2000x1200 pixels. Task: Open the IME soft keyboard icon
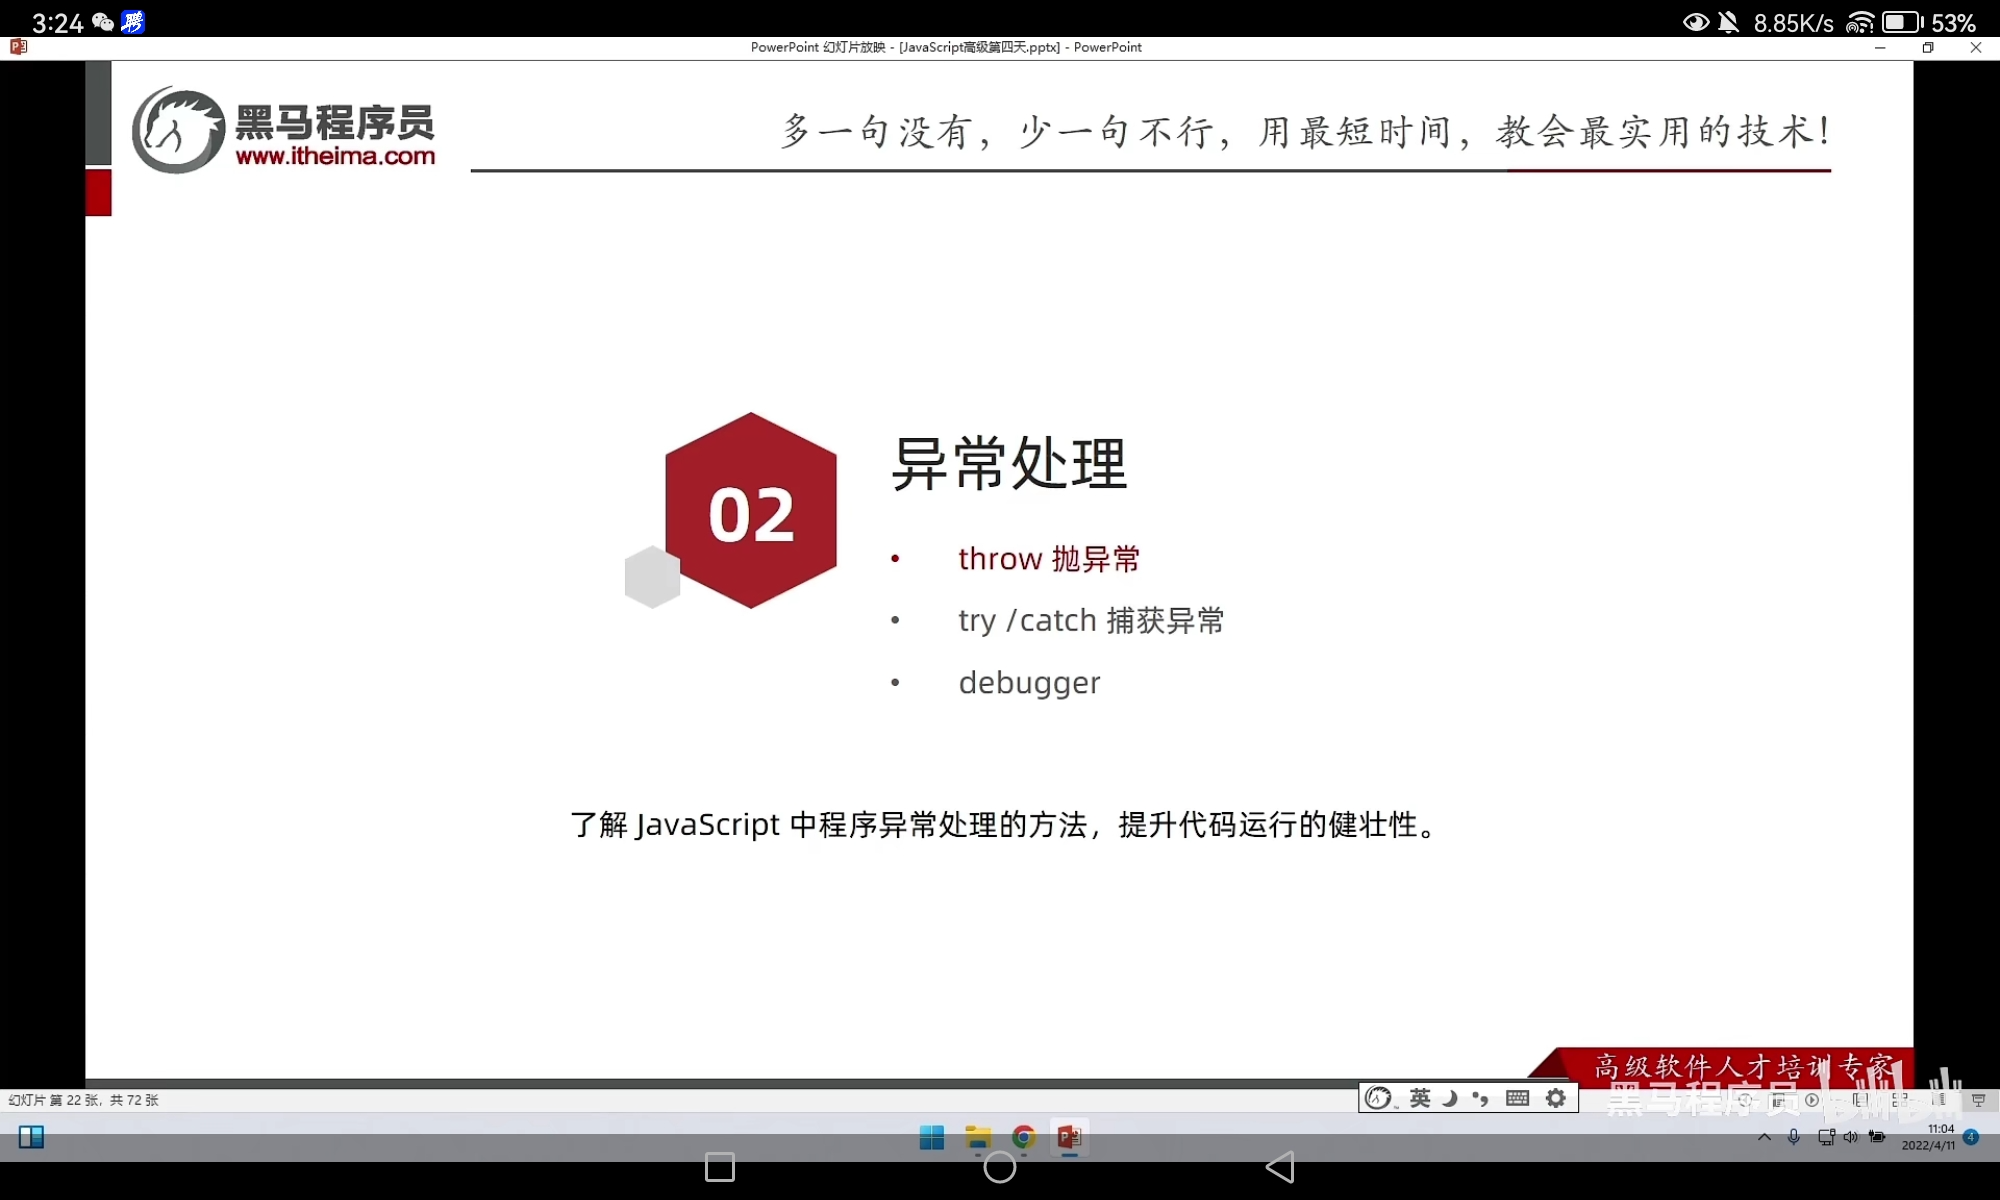click(x=1517, y=1098)
